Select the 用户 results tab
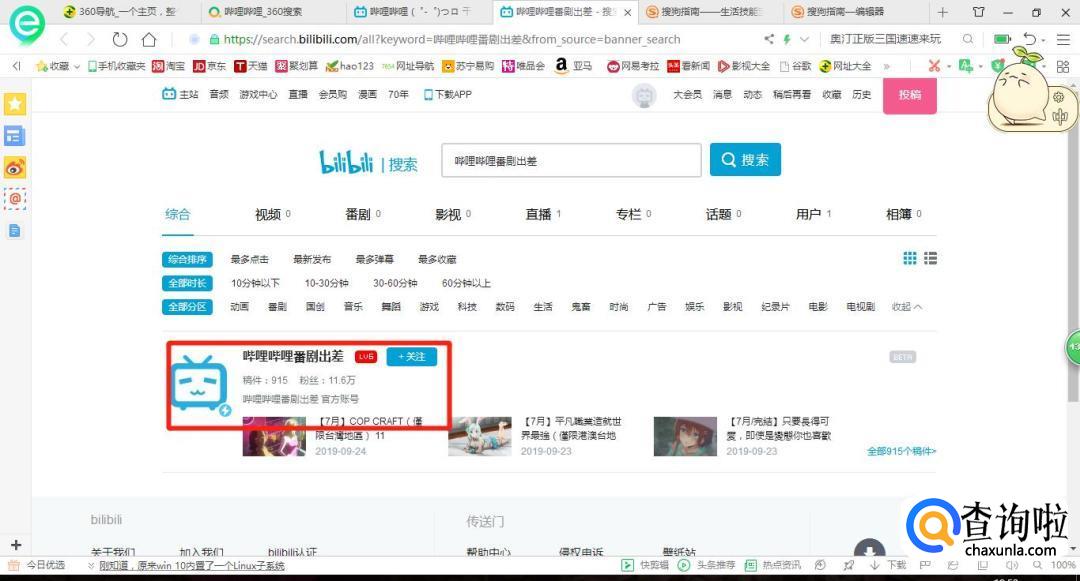The image size is (1080, 581). (x=813, y=214)
